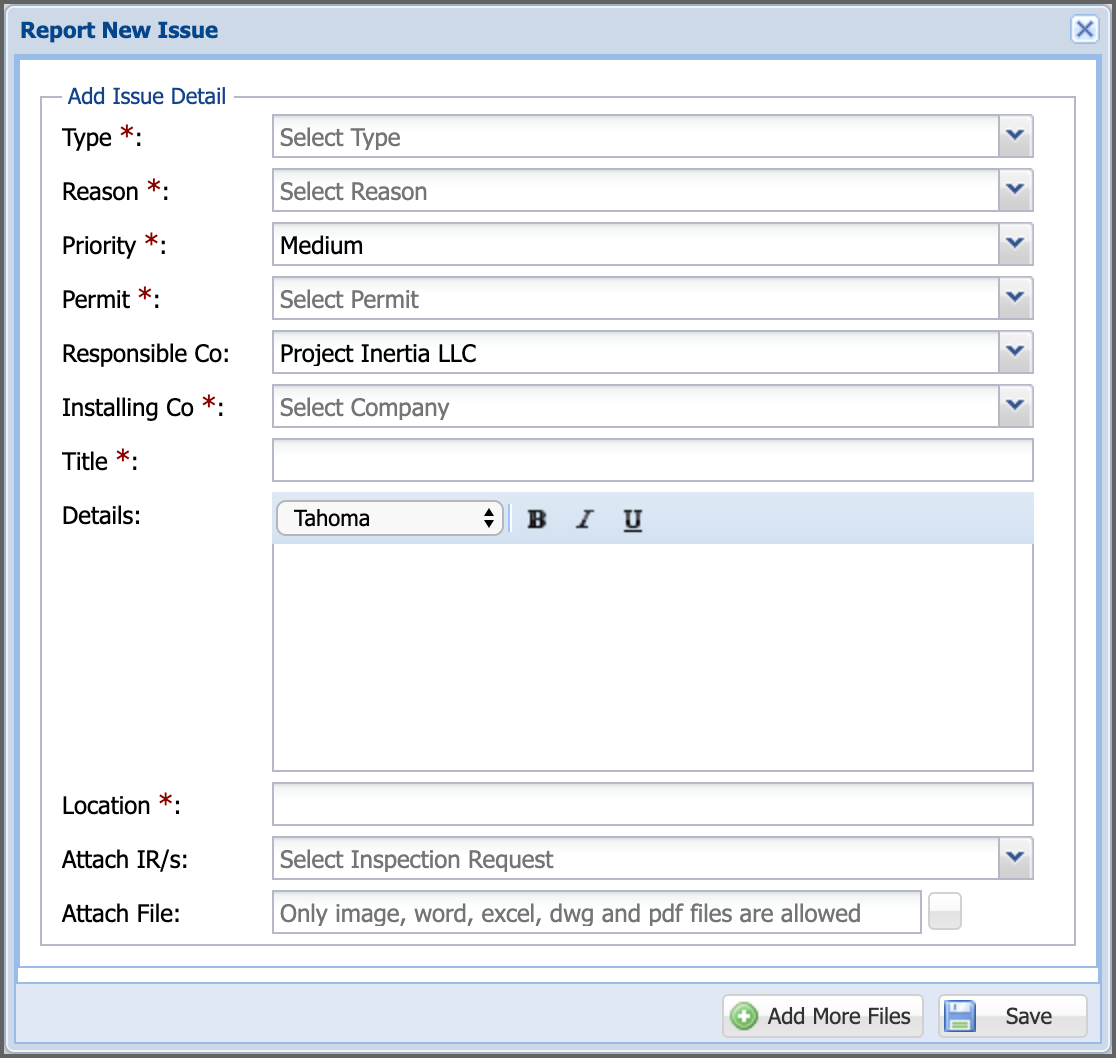Apply bold formatting in the Details editor
The height and width of the screenshot is (1058, 1116).
click(x=537, y=519)
